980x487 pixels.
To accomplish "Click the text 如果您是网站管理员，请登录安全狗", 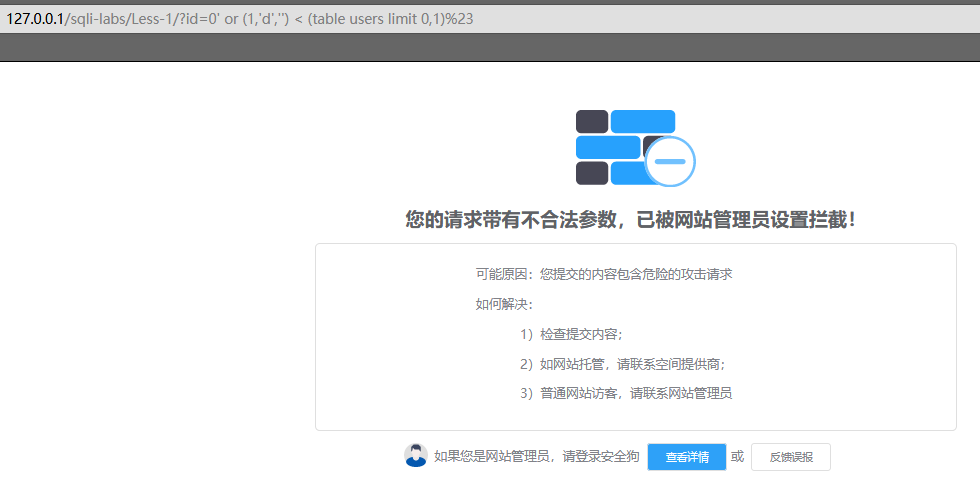I will [x=536, y=457].
